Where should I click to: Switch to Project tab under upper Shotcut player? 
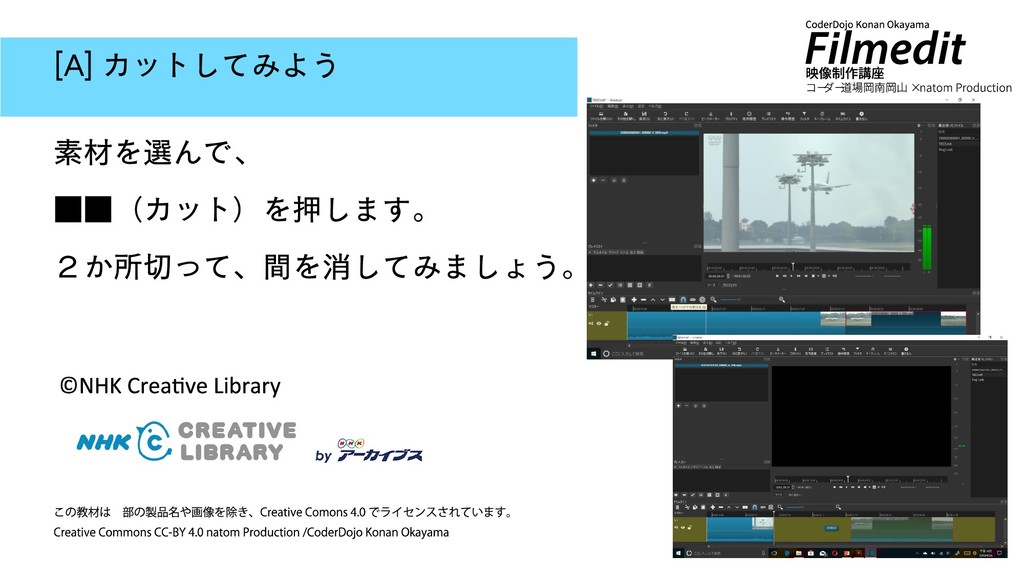coord(729,285)
